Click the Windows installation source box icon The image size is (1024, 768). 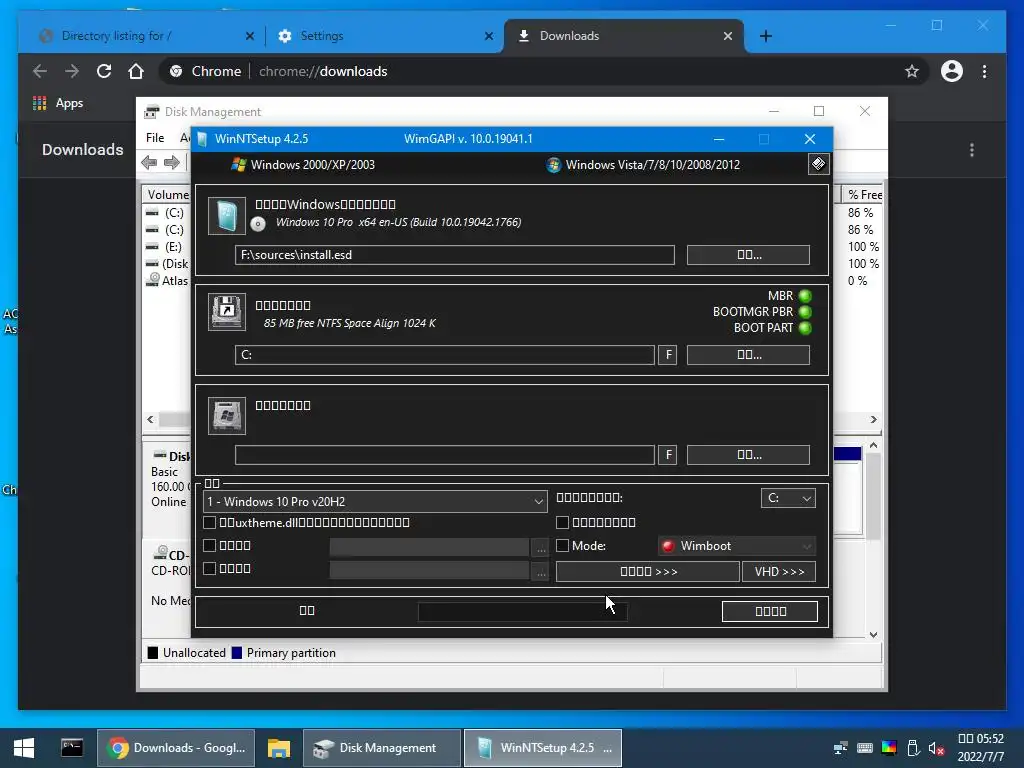point(227,216)
